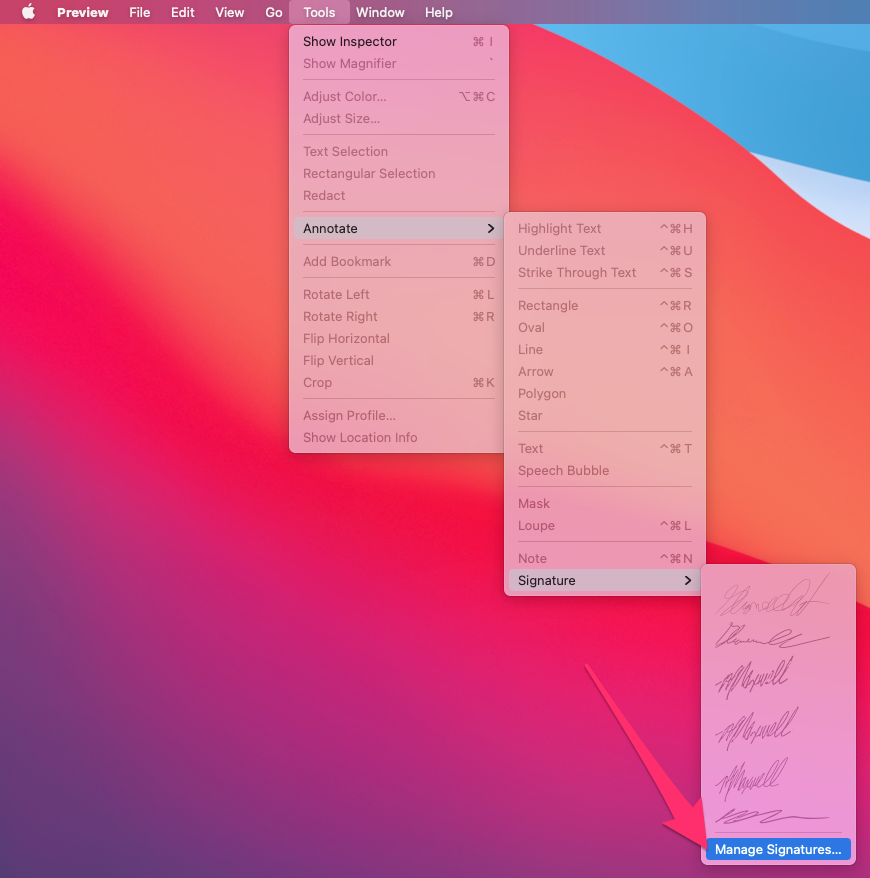The height and width of the screenshot is (878, 870).
Task: Choose Adjust Size… in Tools menu
Action: click(399, 118)
